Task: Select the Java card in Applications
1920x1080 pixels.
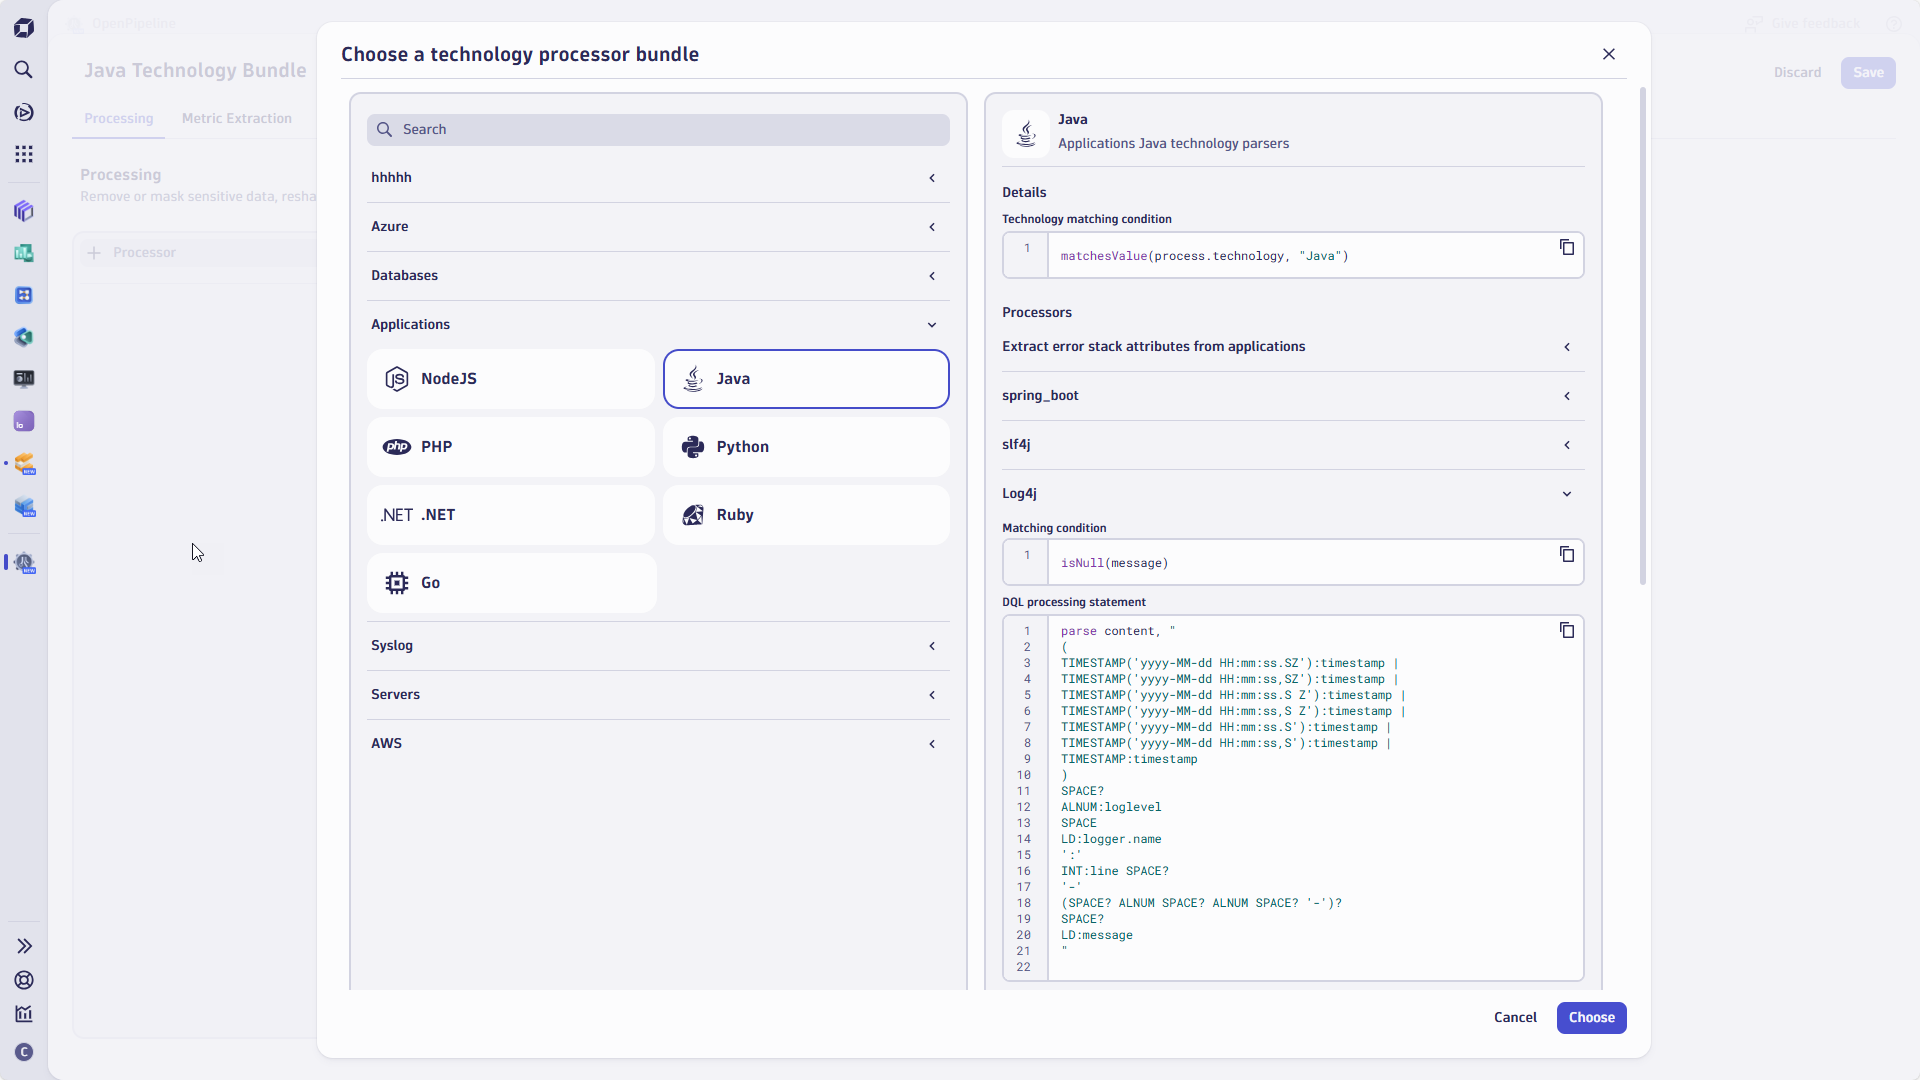Action: (806, 378)
